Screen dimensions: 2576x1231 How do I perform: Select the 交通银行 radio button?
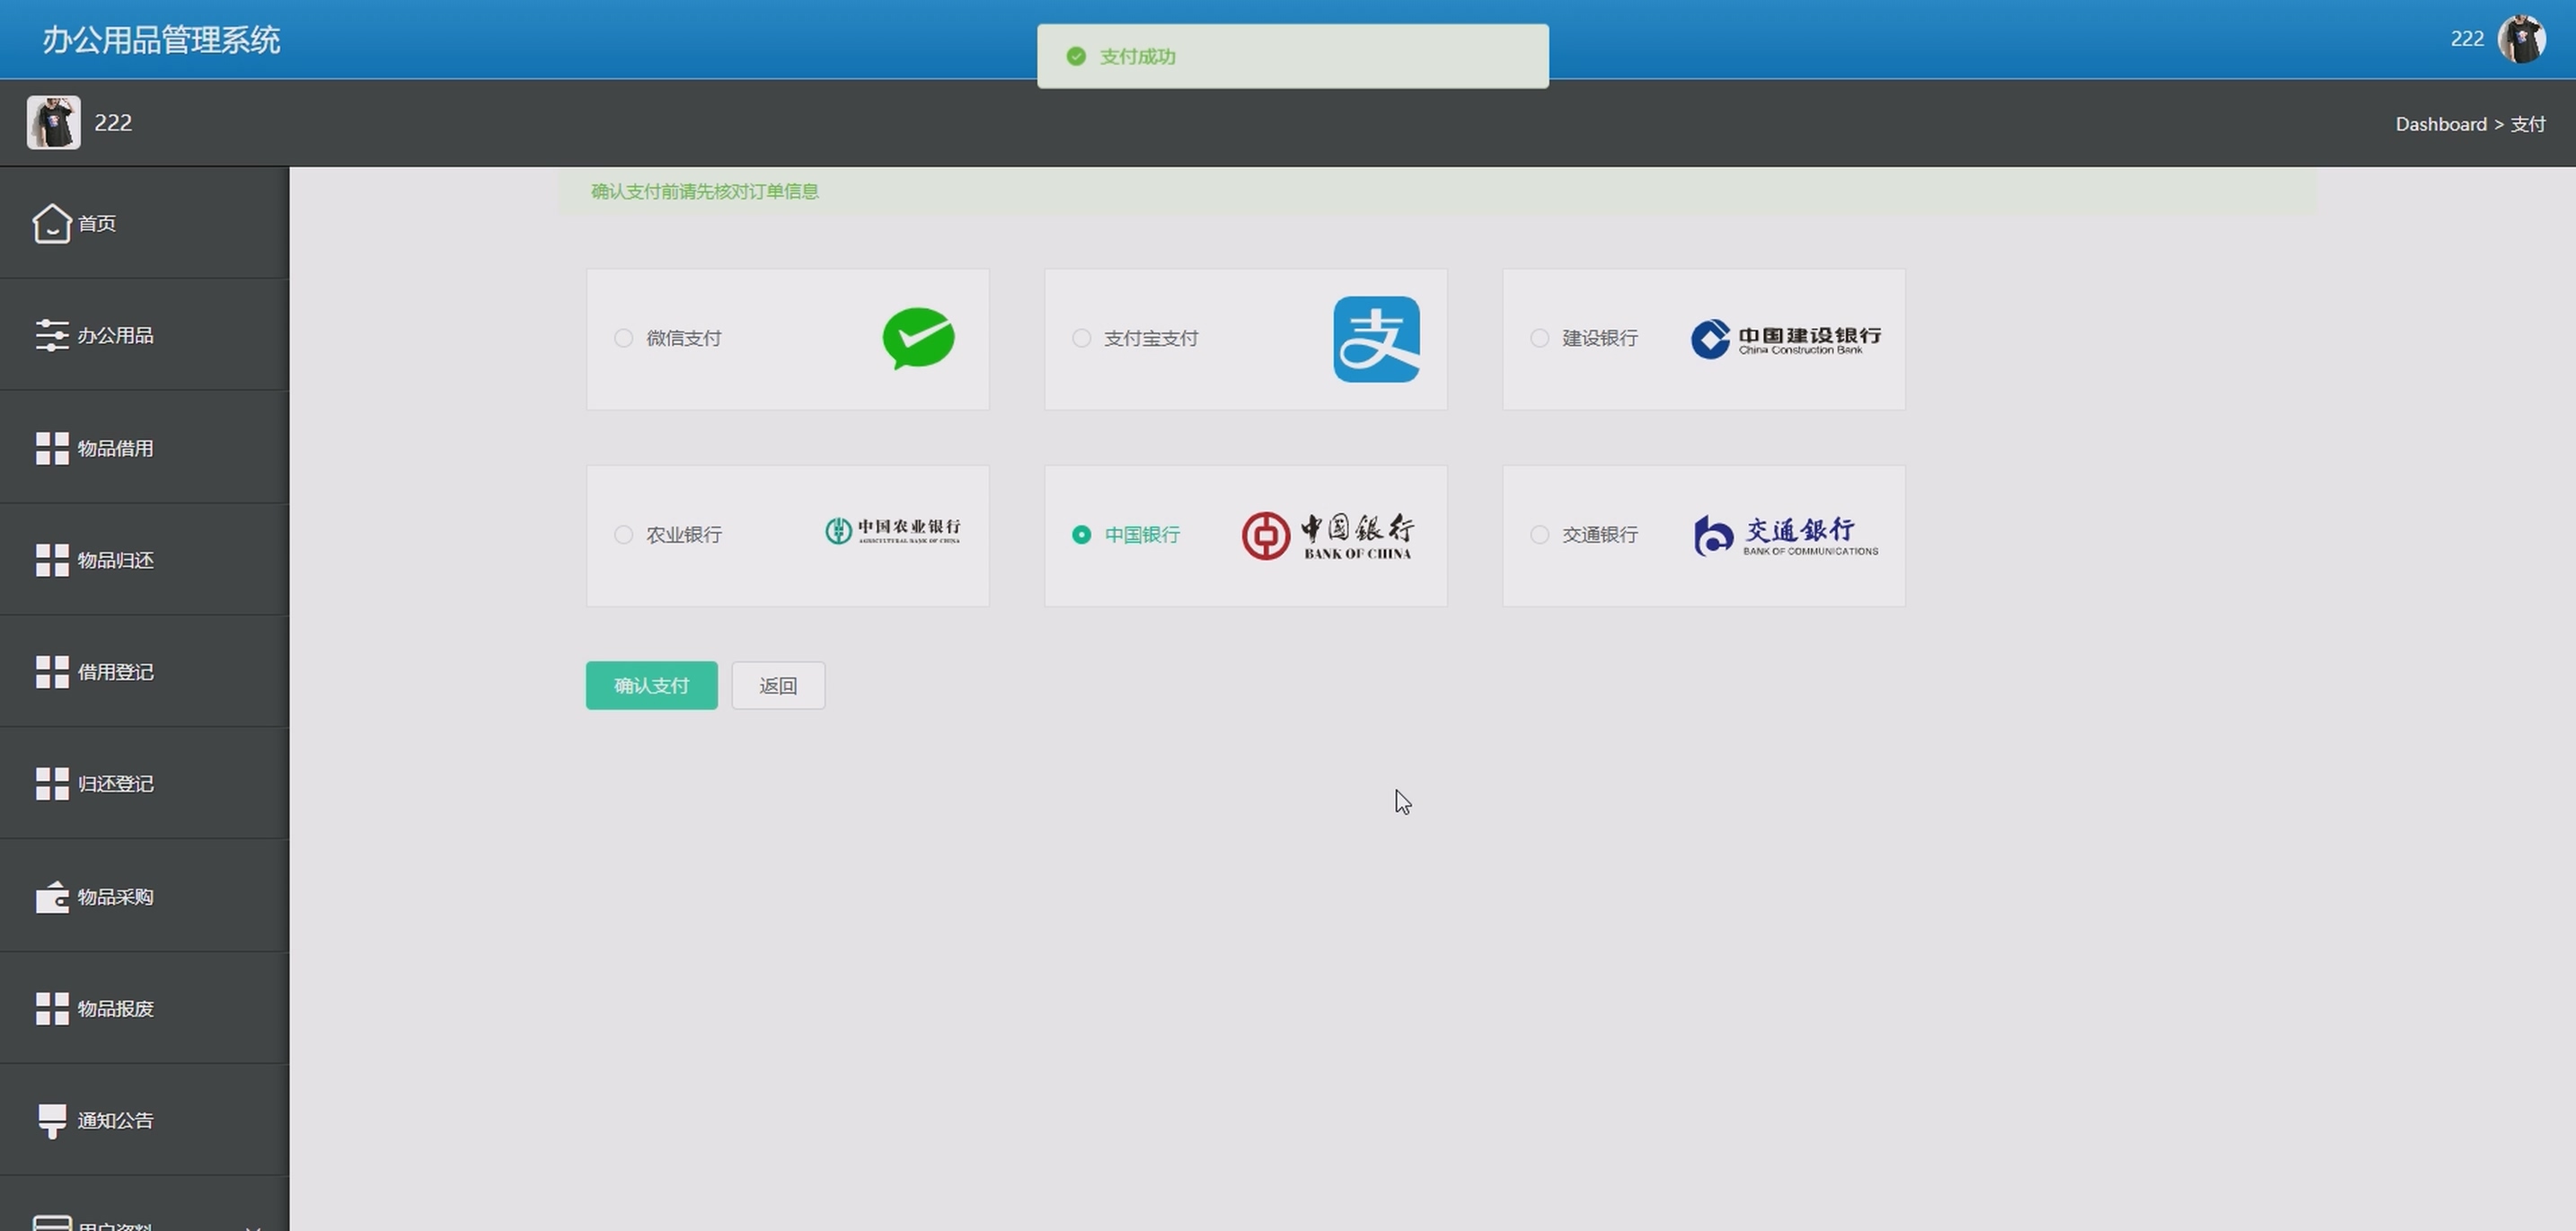click(1539, 535)
